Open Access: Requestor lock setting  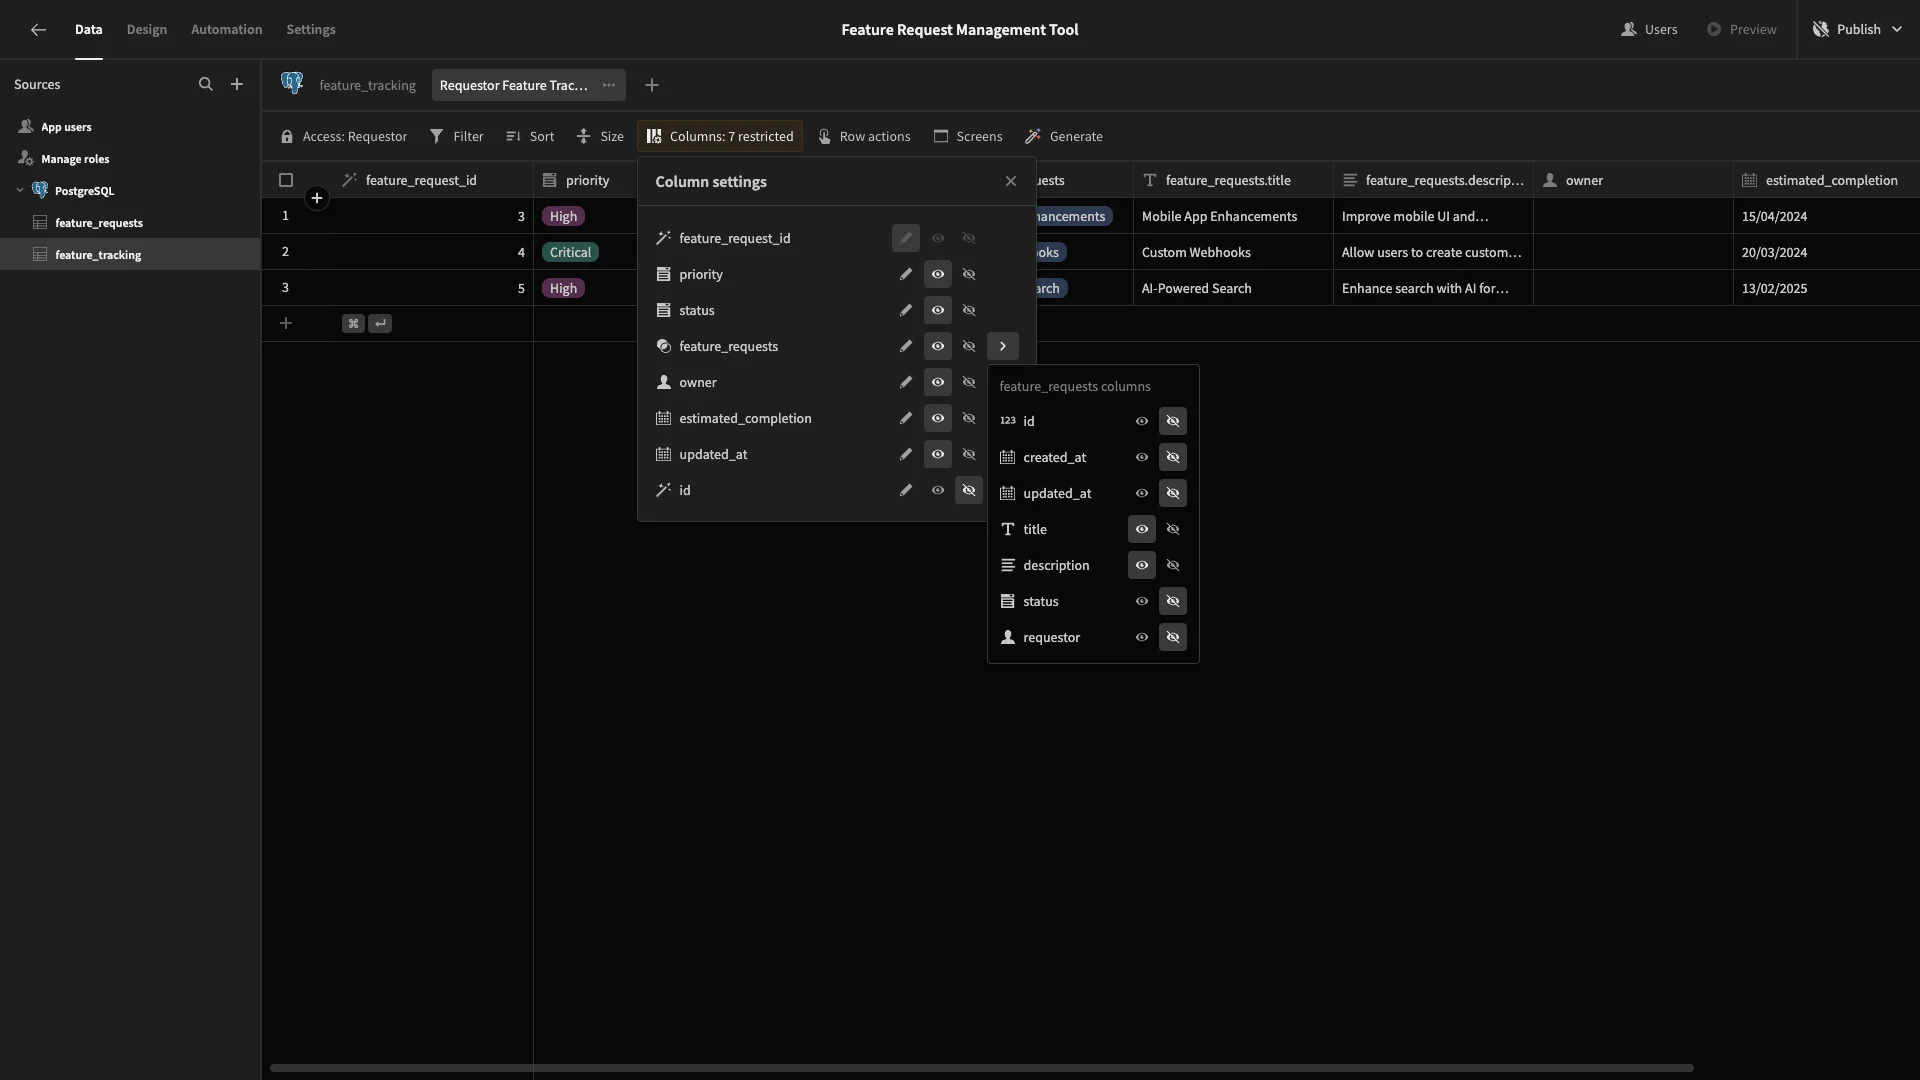tap(343, 136)
